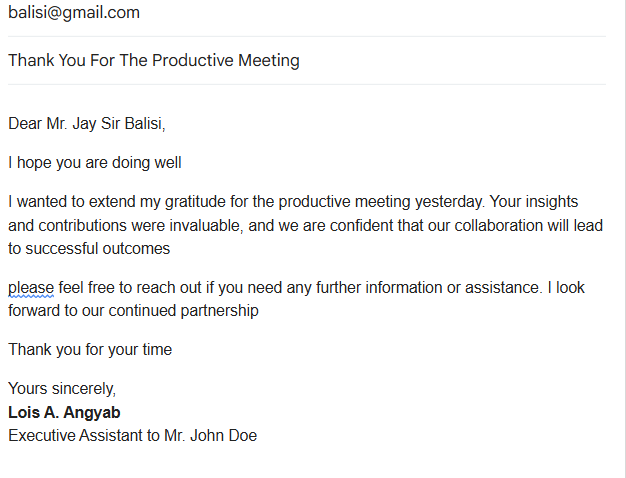Click the word invaluable in the message
The width and height of the screenshot is (626, 478).
tap(203, 225)
